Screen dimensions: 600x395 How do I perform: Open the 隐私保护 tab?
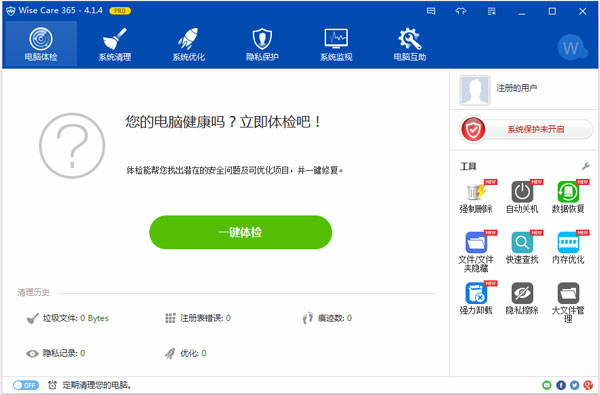click(262, 44)
